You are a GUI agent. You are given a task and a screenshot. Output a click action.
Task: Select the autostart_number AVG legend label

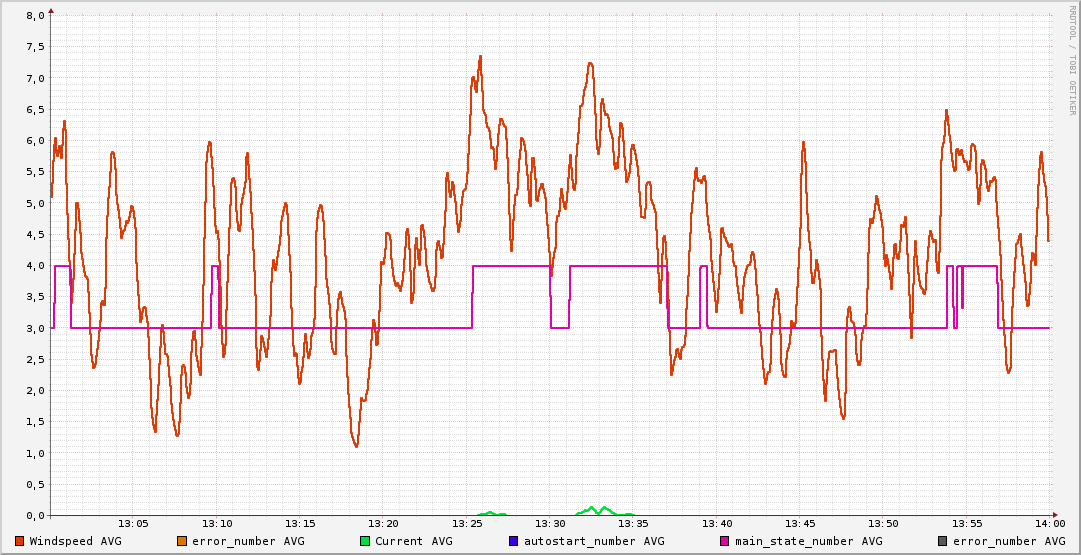coord(594,541)
